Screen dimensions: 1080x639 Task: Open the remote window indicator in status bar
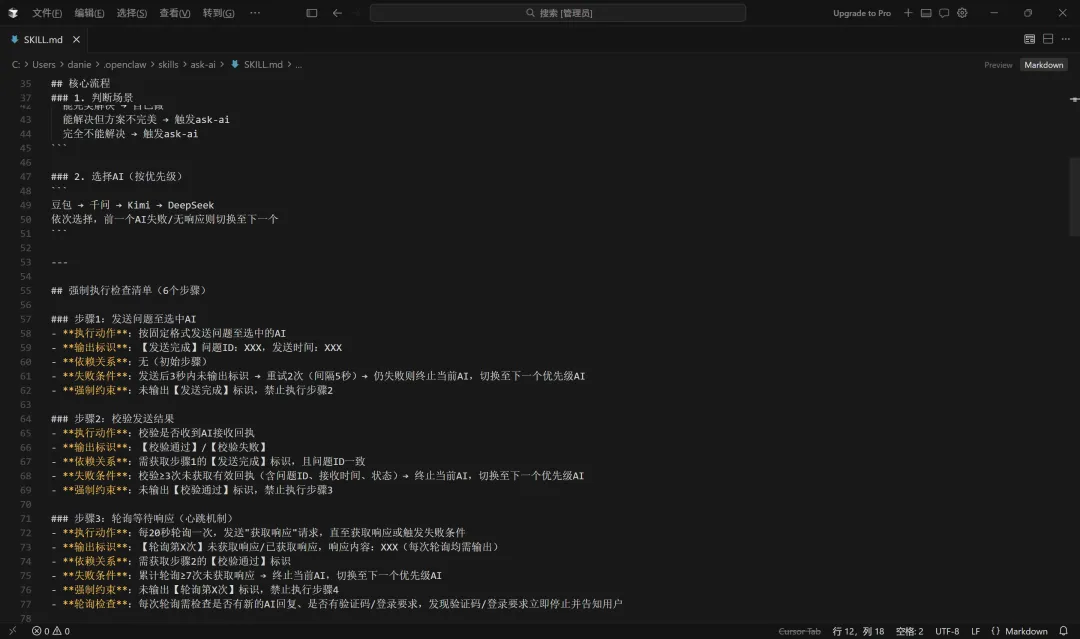tap(12, 631)
